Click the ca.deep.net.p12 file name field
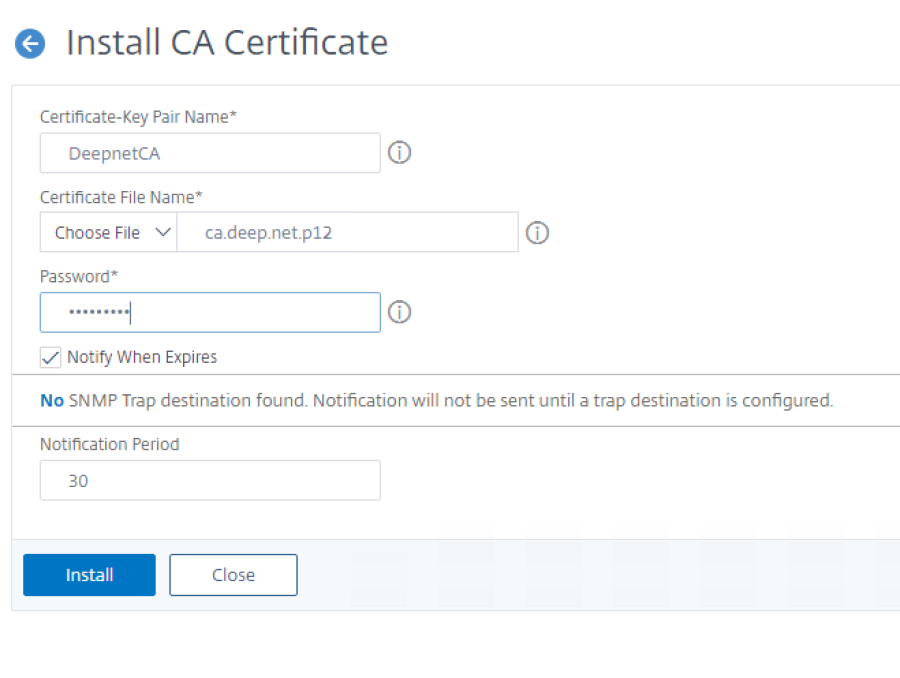Viewport: 900px width, 678px height. pyautogui.click(x=347, y=233)
